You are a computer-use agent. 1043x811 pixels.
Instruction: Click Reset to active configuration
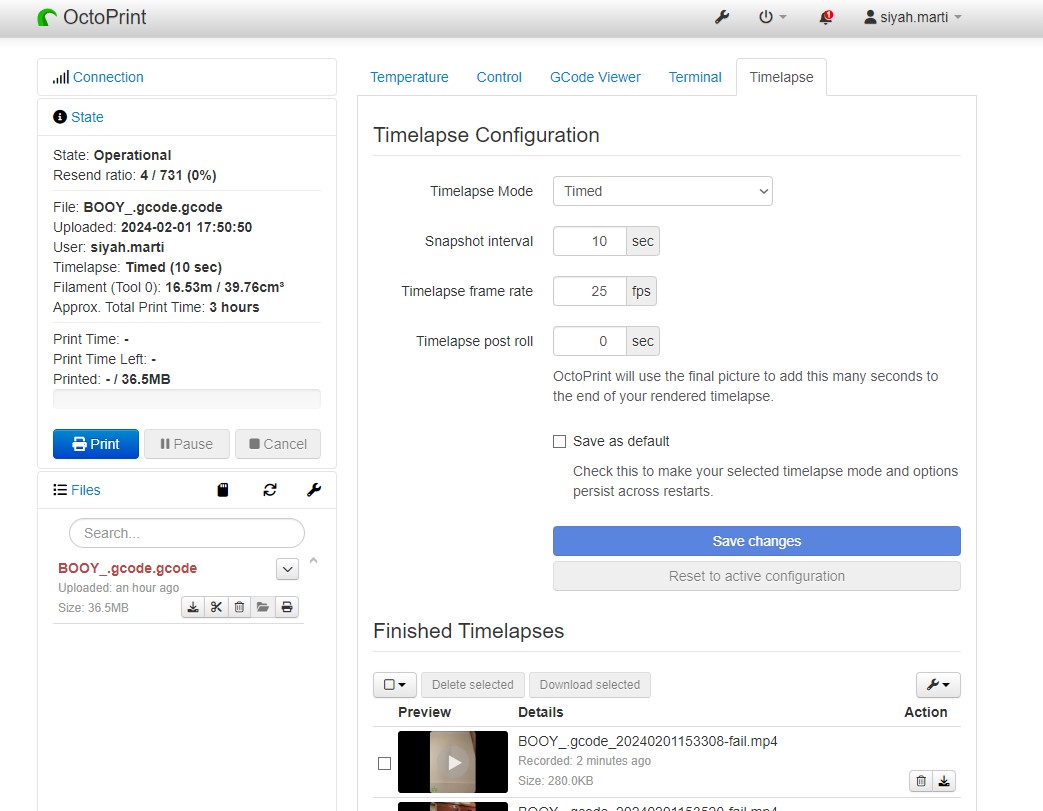(757, 576)
